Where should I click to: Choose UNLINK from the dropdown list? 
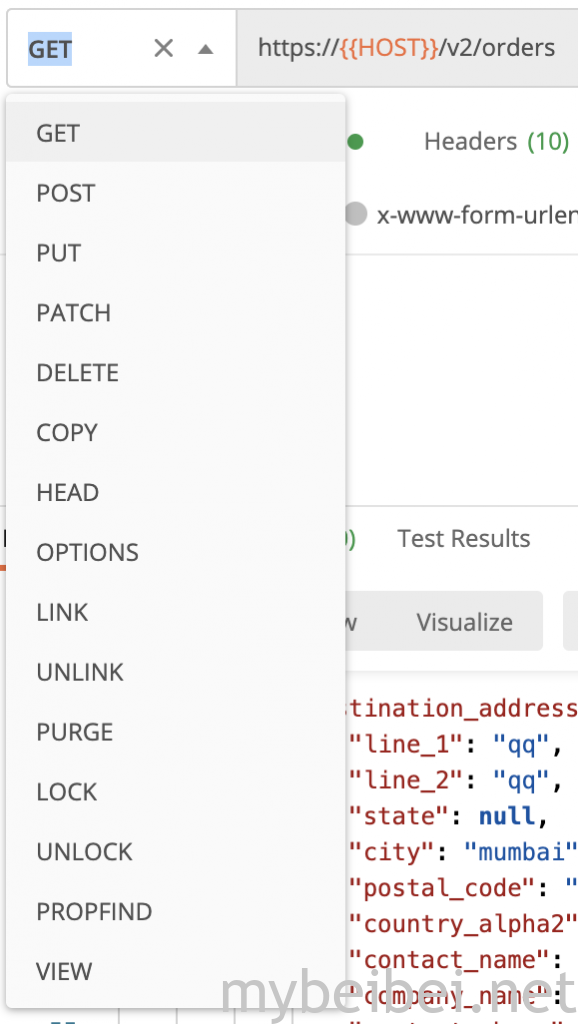click(176, 672)
